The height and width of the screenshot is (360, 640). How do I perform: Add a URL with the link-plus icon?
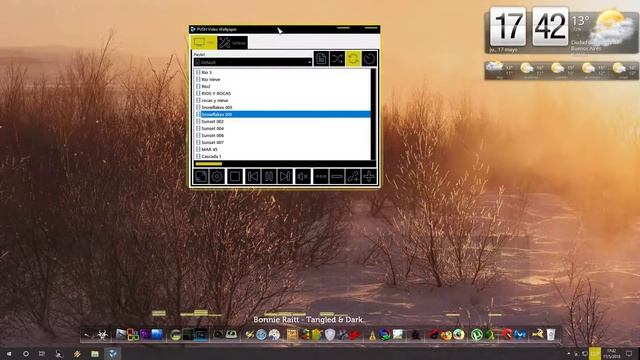coord(353,177)
